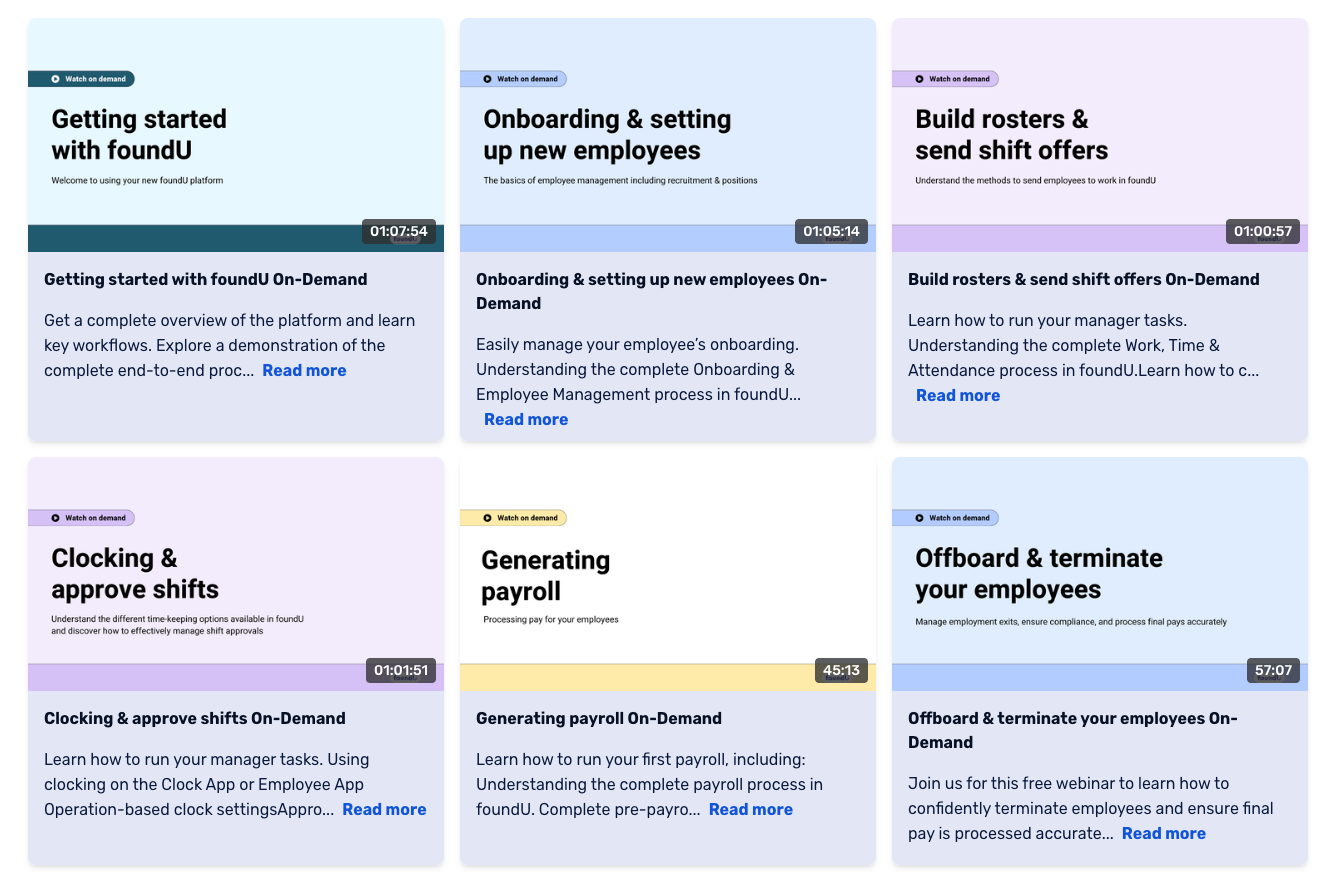Viewport: 1340px width, 872px height.
Task: Click play icon on Getting started thumbnail
Action: click(55, 79)
